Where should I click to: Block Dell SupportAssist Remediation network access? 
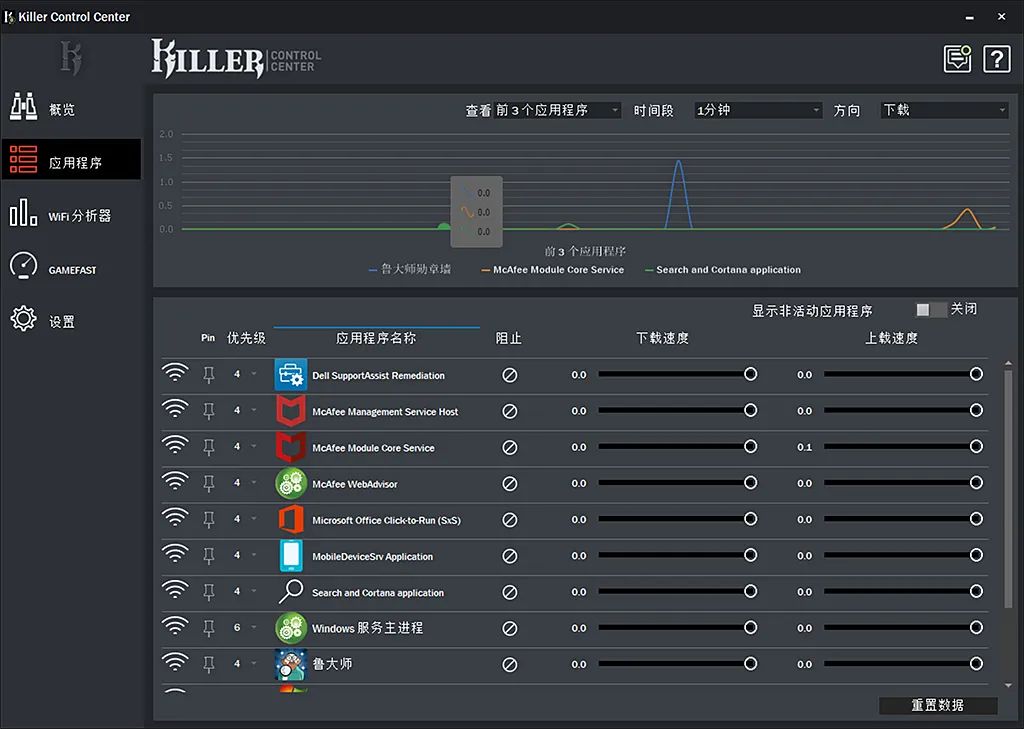(509, 375)
